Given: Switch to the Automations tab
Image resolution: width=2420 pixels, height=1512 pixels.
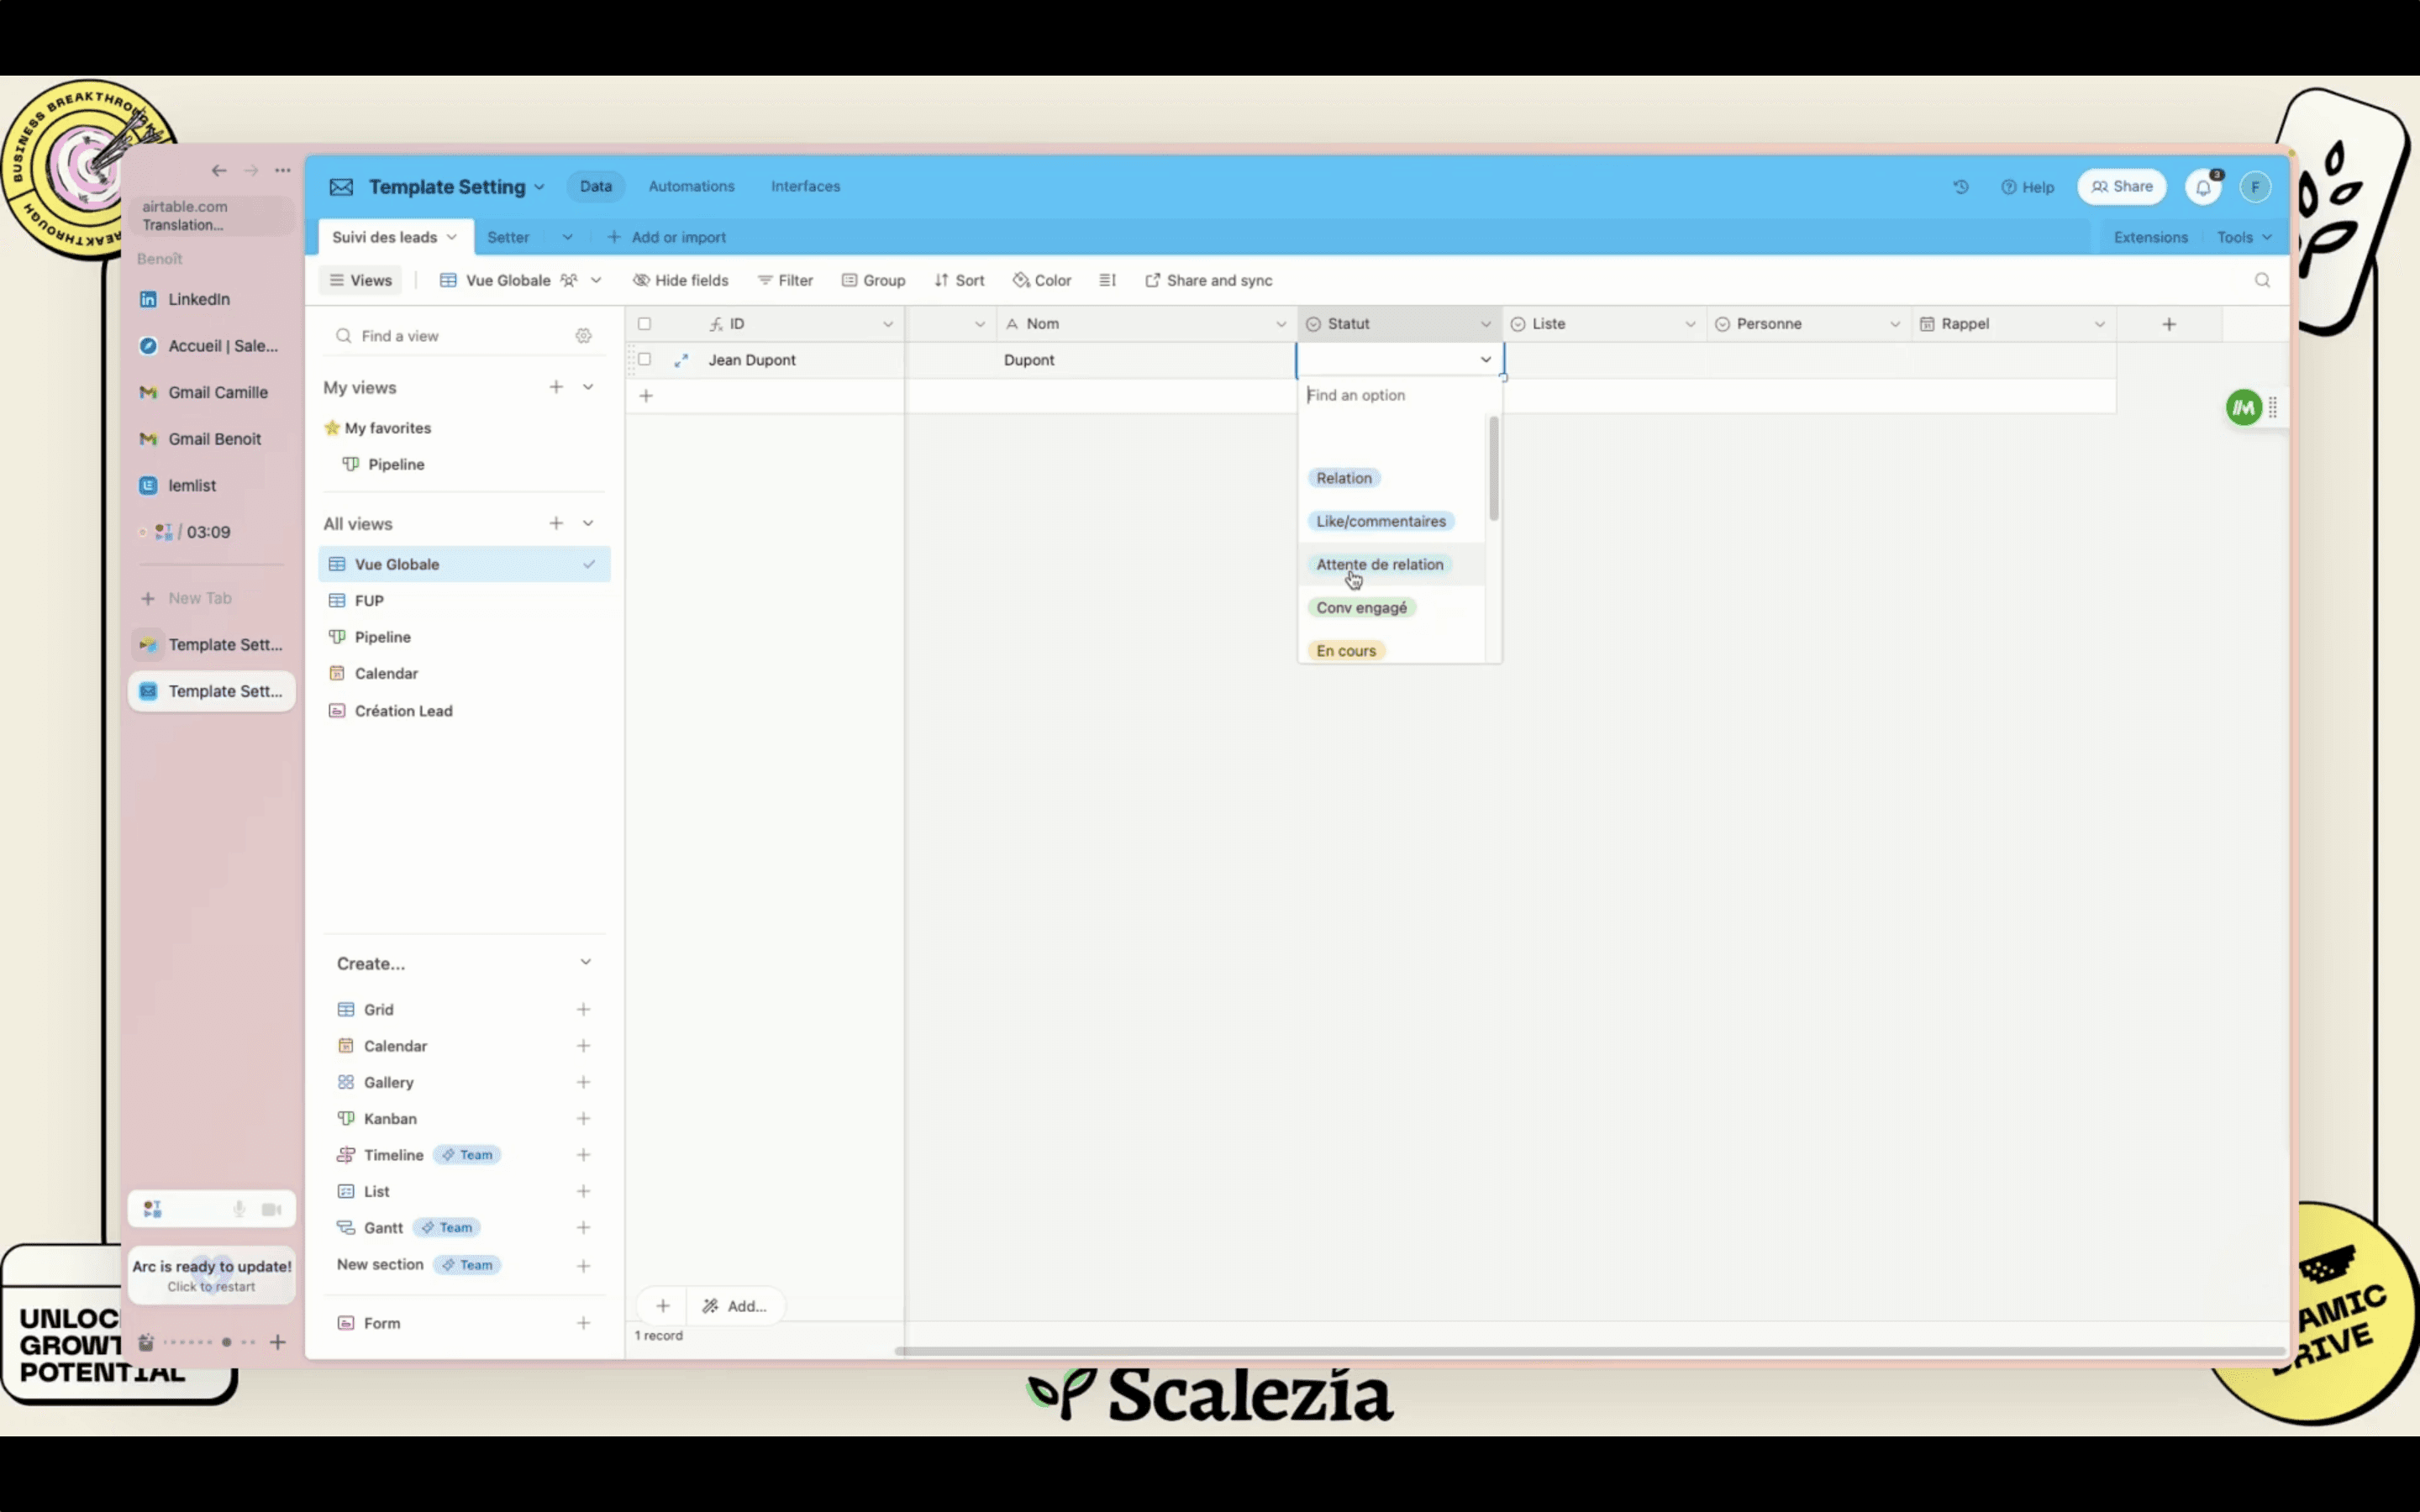Looking at the screenshot, I should click(691, 187).
